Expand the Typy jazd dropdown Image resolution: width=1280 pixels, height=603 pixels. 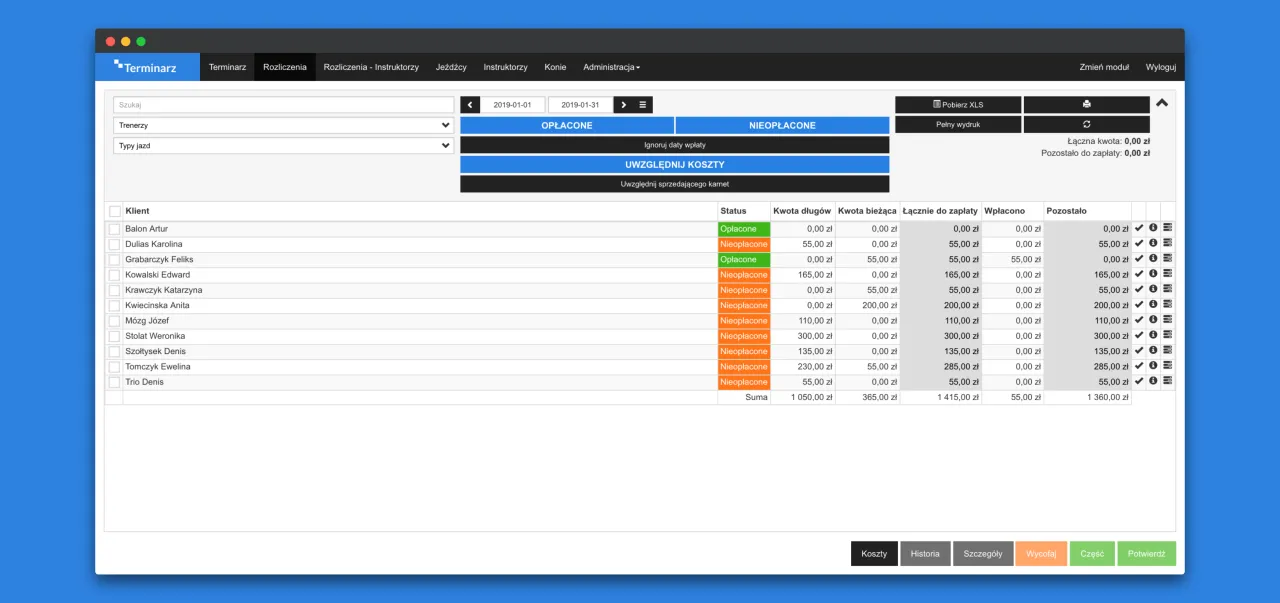(x=283, y=145)
